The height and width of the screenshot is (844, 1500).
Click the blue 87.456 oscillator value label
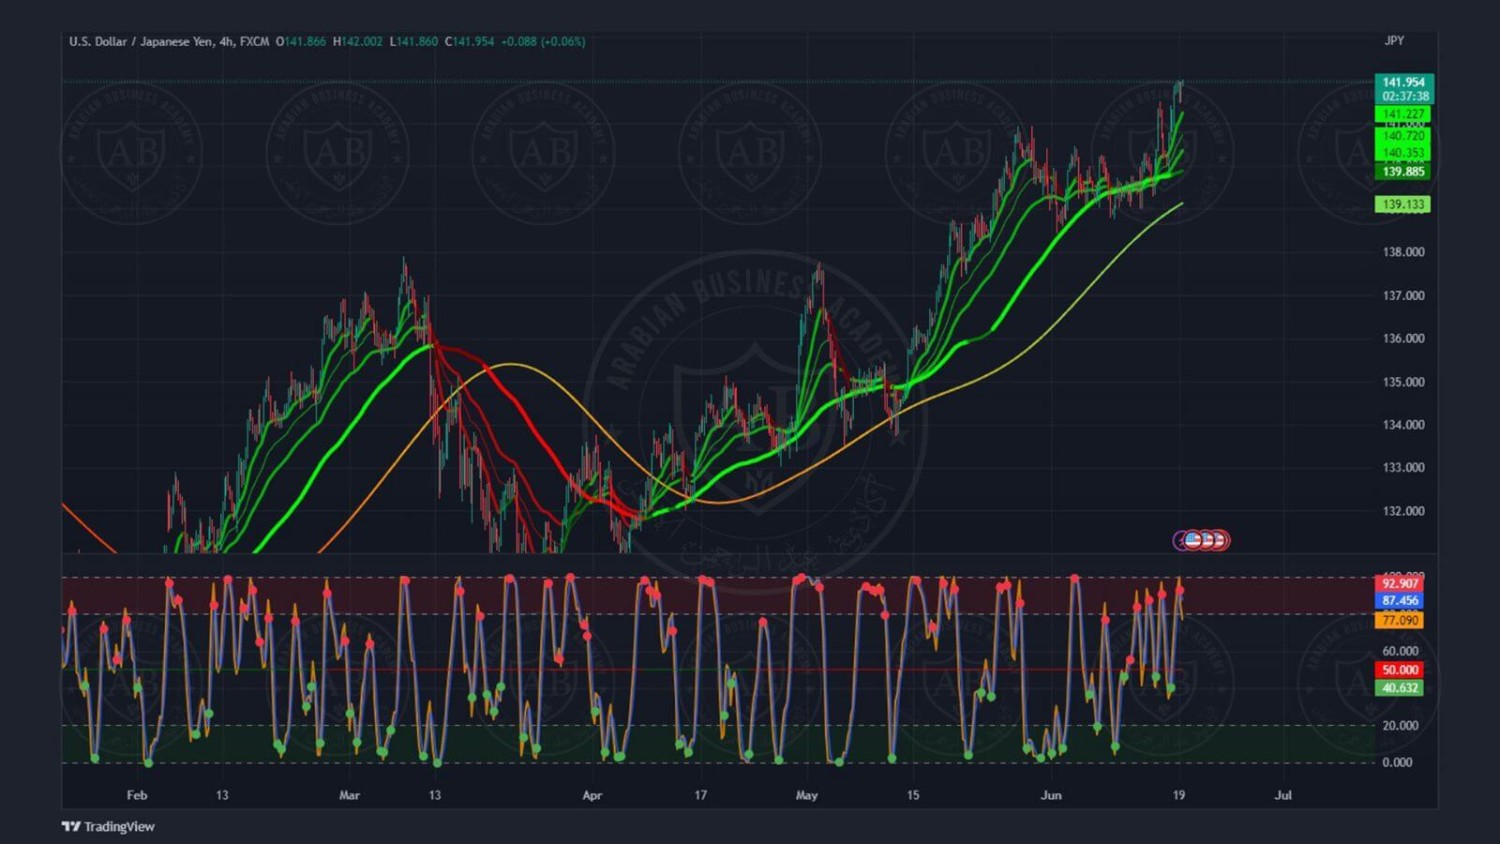(1400, 601)
